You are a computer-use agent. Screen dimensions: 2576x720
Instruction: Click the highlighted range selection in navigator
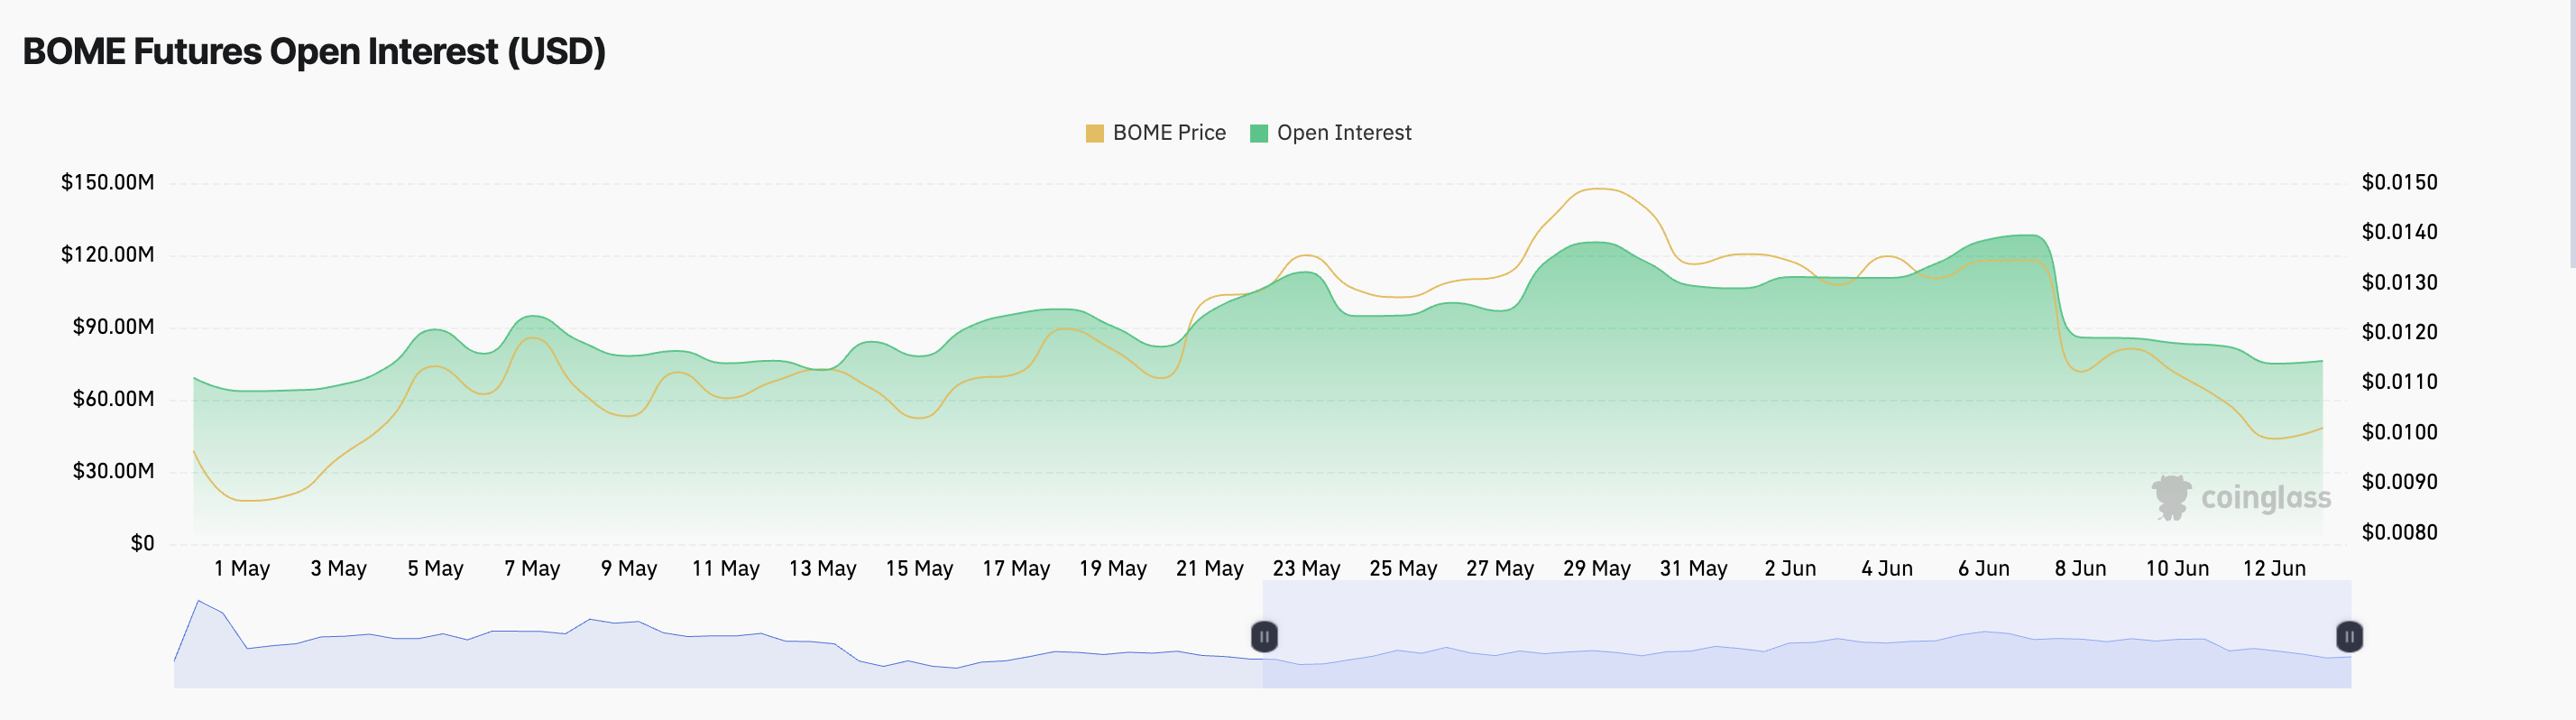click(1806, 634)
